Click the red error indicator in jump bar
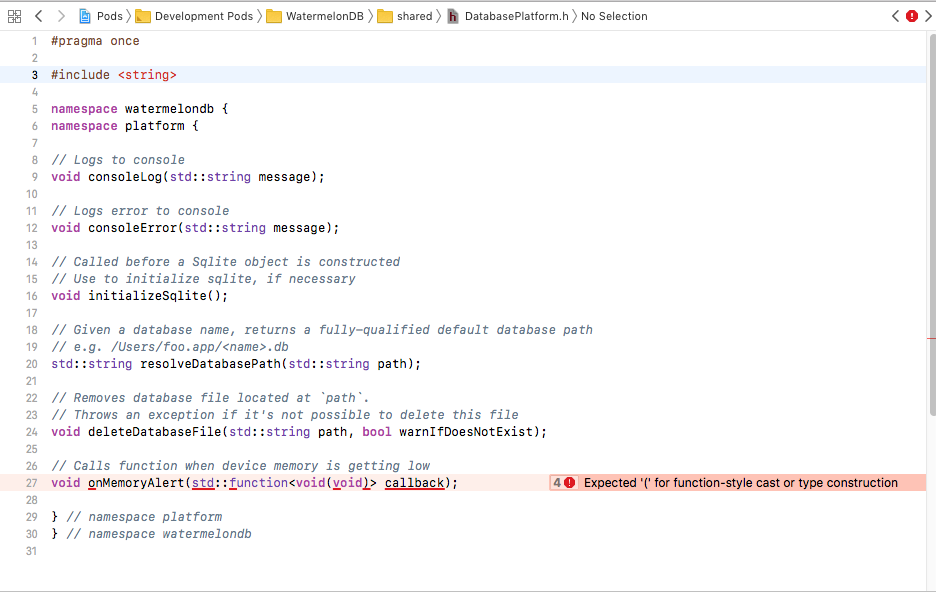Screen dimensions: 936x593 [x=912, y=16]
